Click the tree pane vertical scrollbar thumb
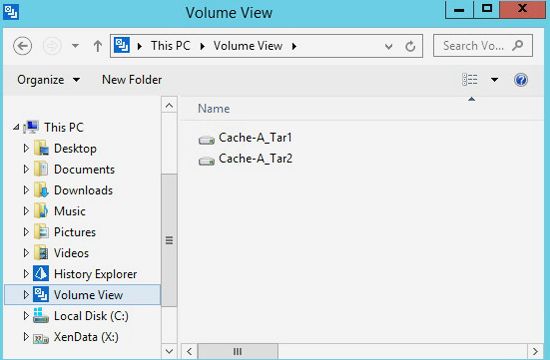This screenshot has height=360, width=550. click(x=169, y=240)
